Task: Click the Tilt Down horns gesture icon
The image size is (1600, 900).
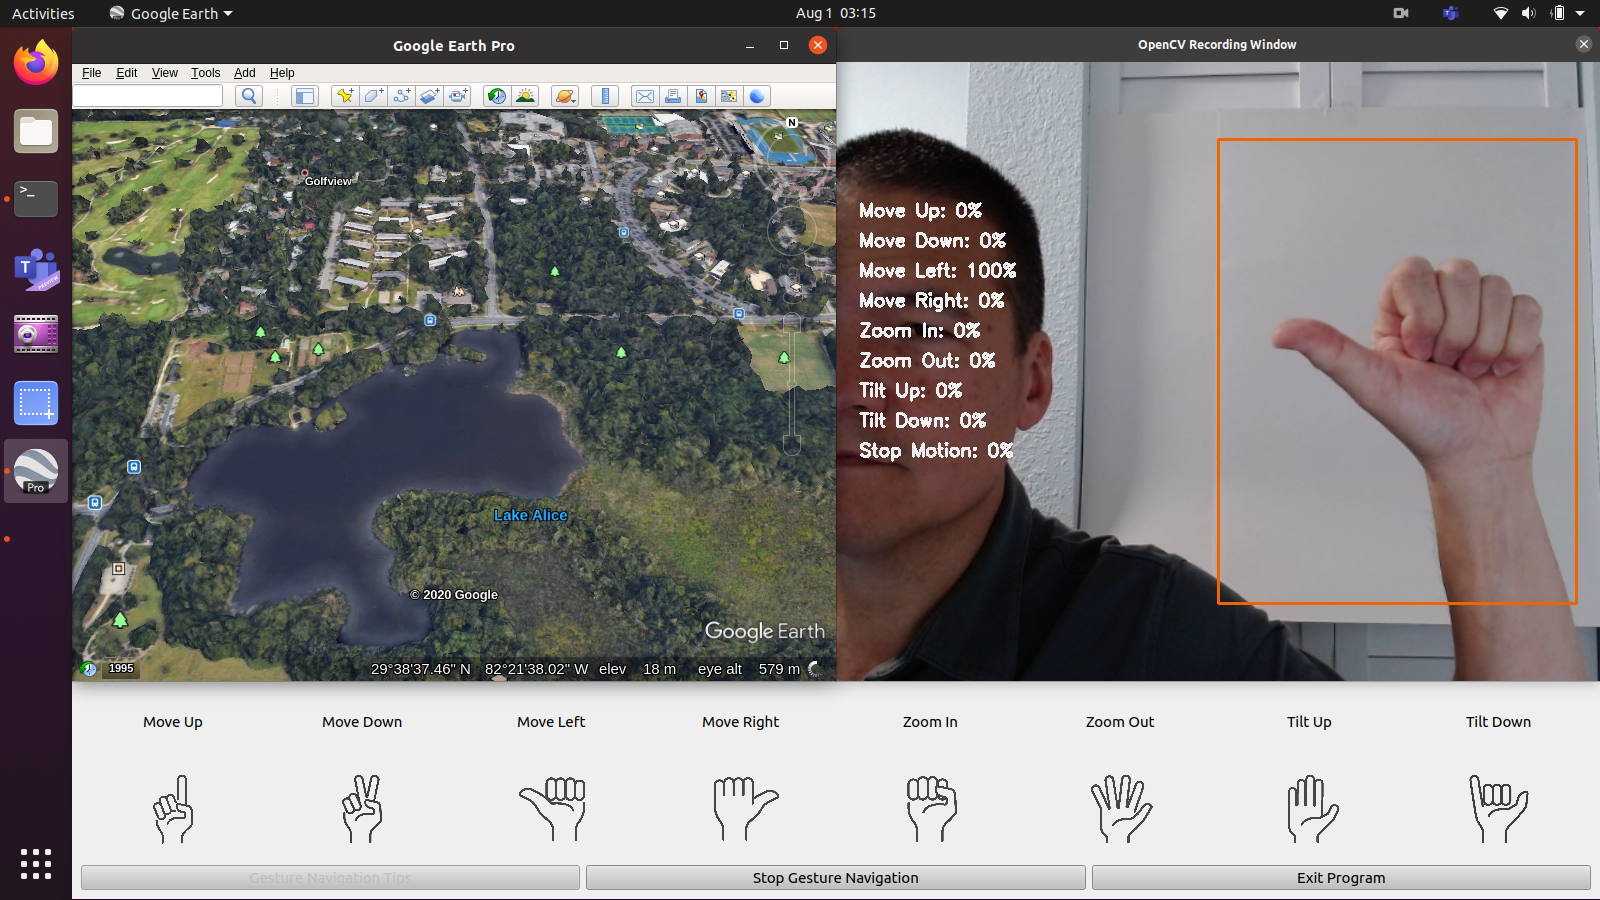Action: 1498,808
